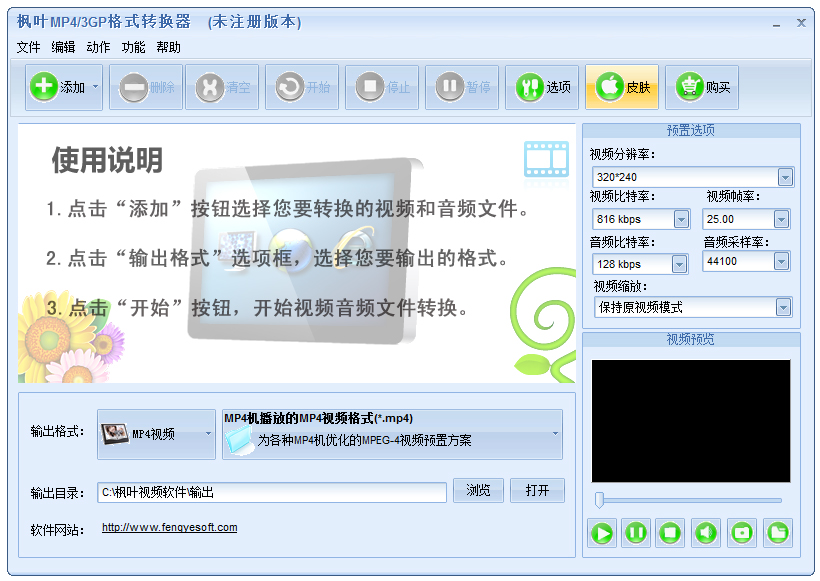This screenshot has height=581, width=820.
Task: Open the fengyesoft.com website link
Action: 169,527
